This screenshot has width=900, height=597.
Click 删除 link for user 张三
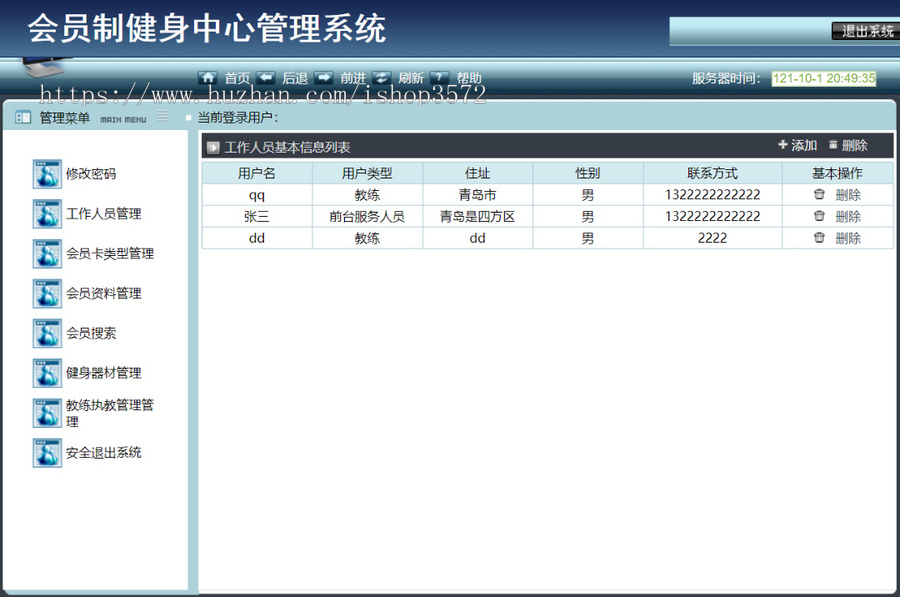pyautogui.click(x=848, y=216)
